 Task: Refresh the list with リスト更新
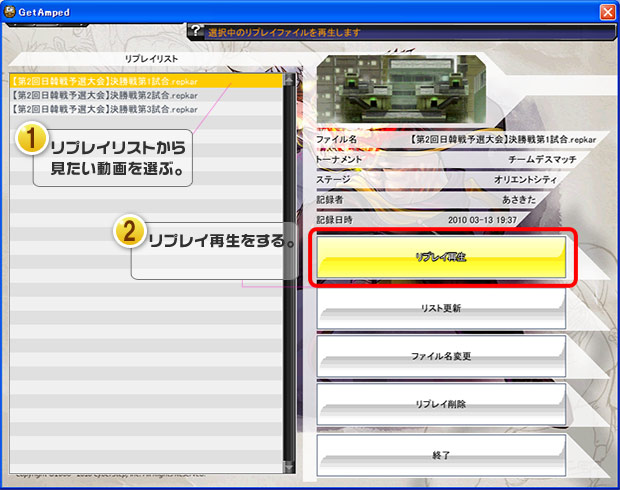click(441, 309)
